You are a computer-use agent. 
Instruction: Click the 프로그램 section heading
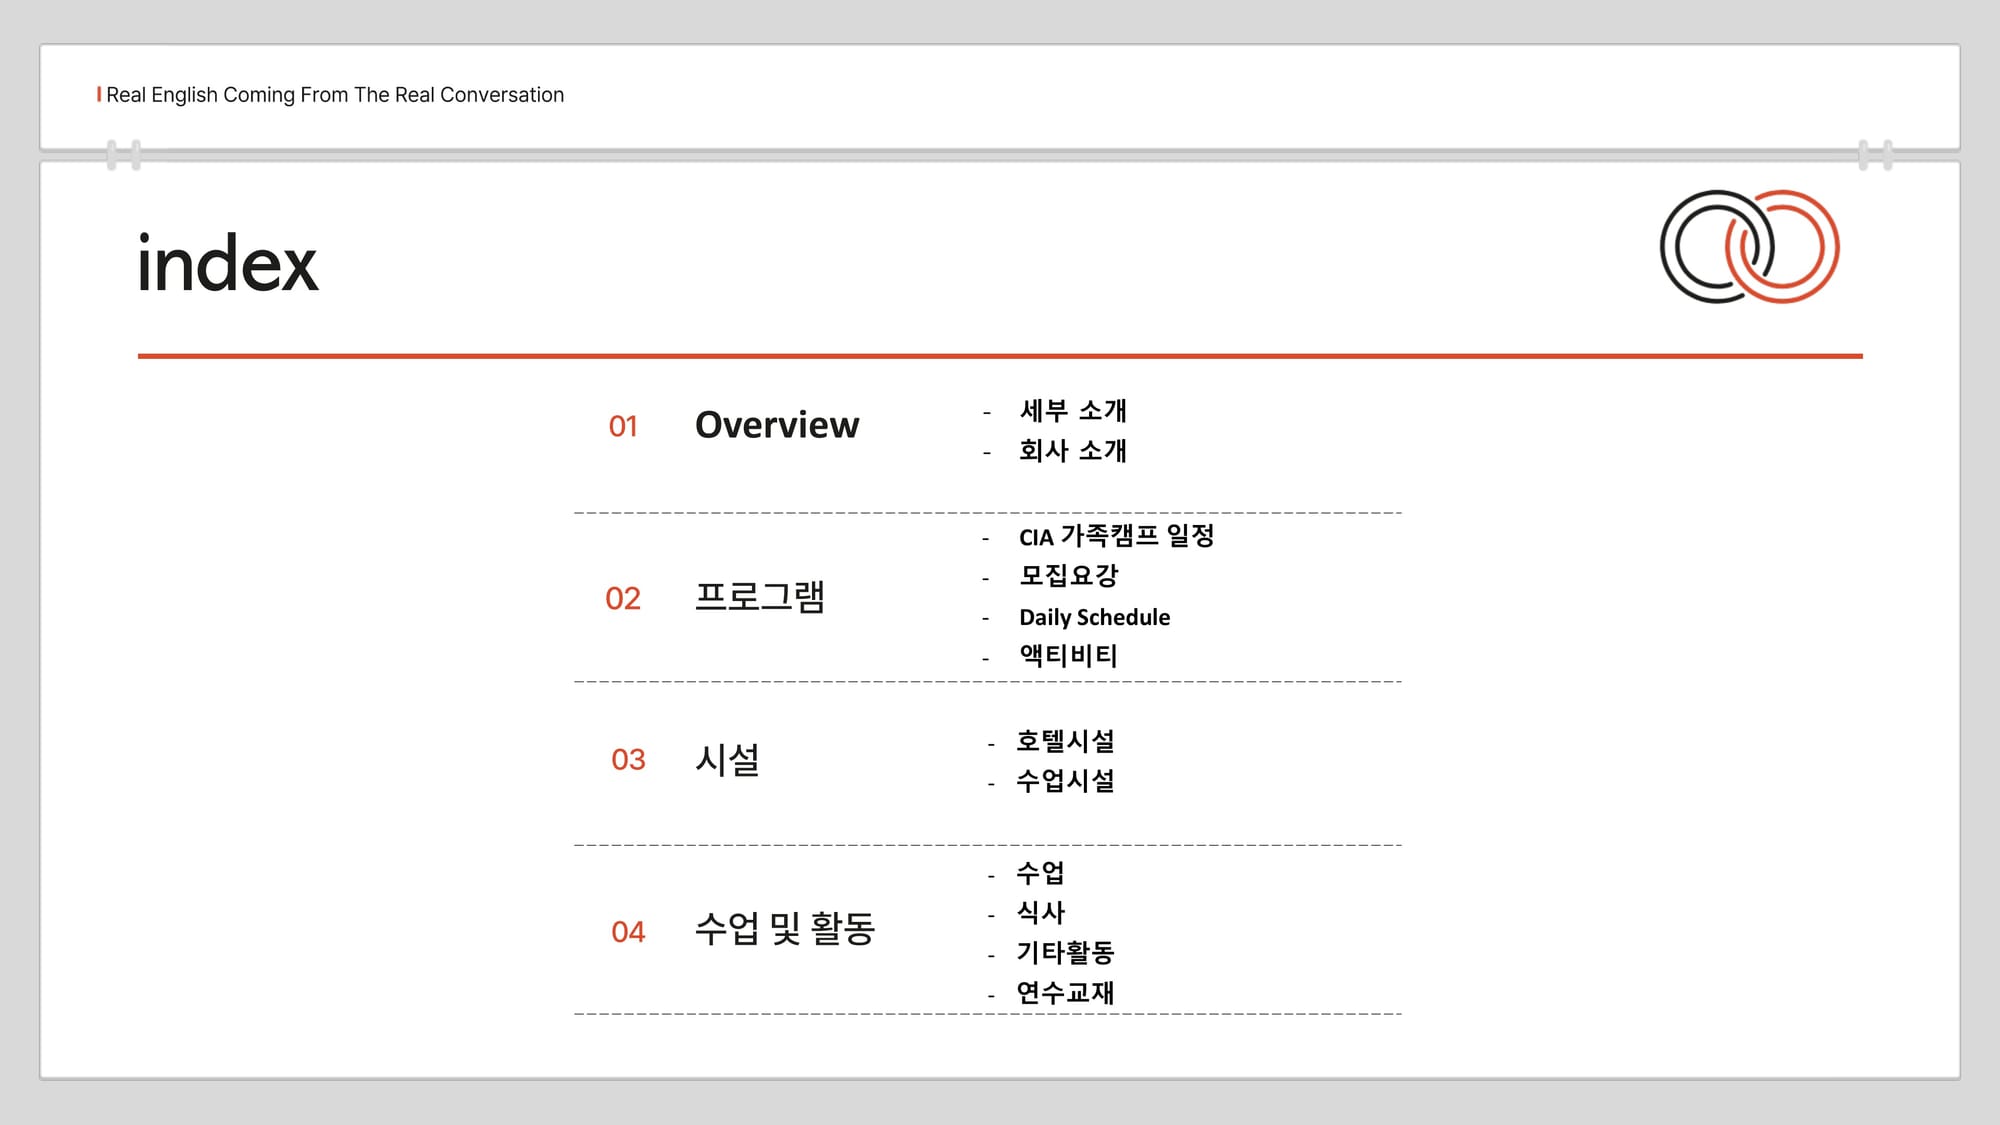759,597
